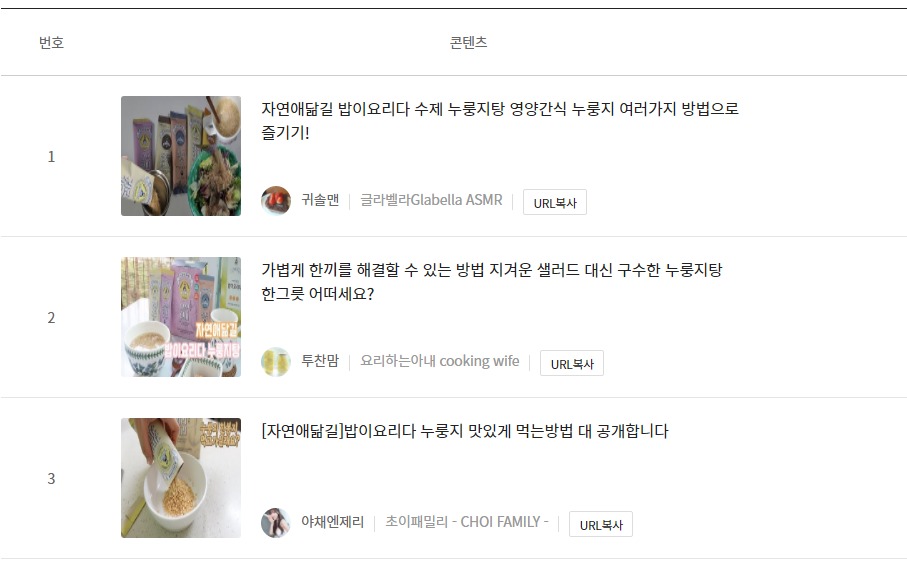Image resolution: width=907 pixels, height=564 pixels.
Task: Open the third thumbnail showing bowl pouring
Action: pos(180,478)
